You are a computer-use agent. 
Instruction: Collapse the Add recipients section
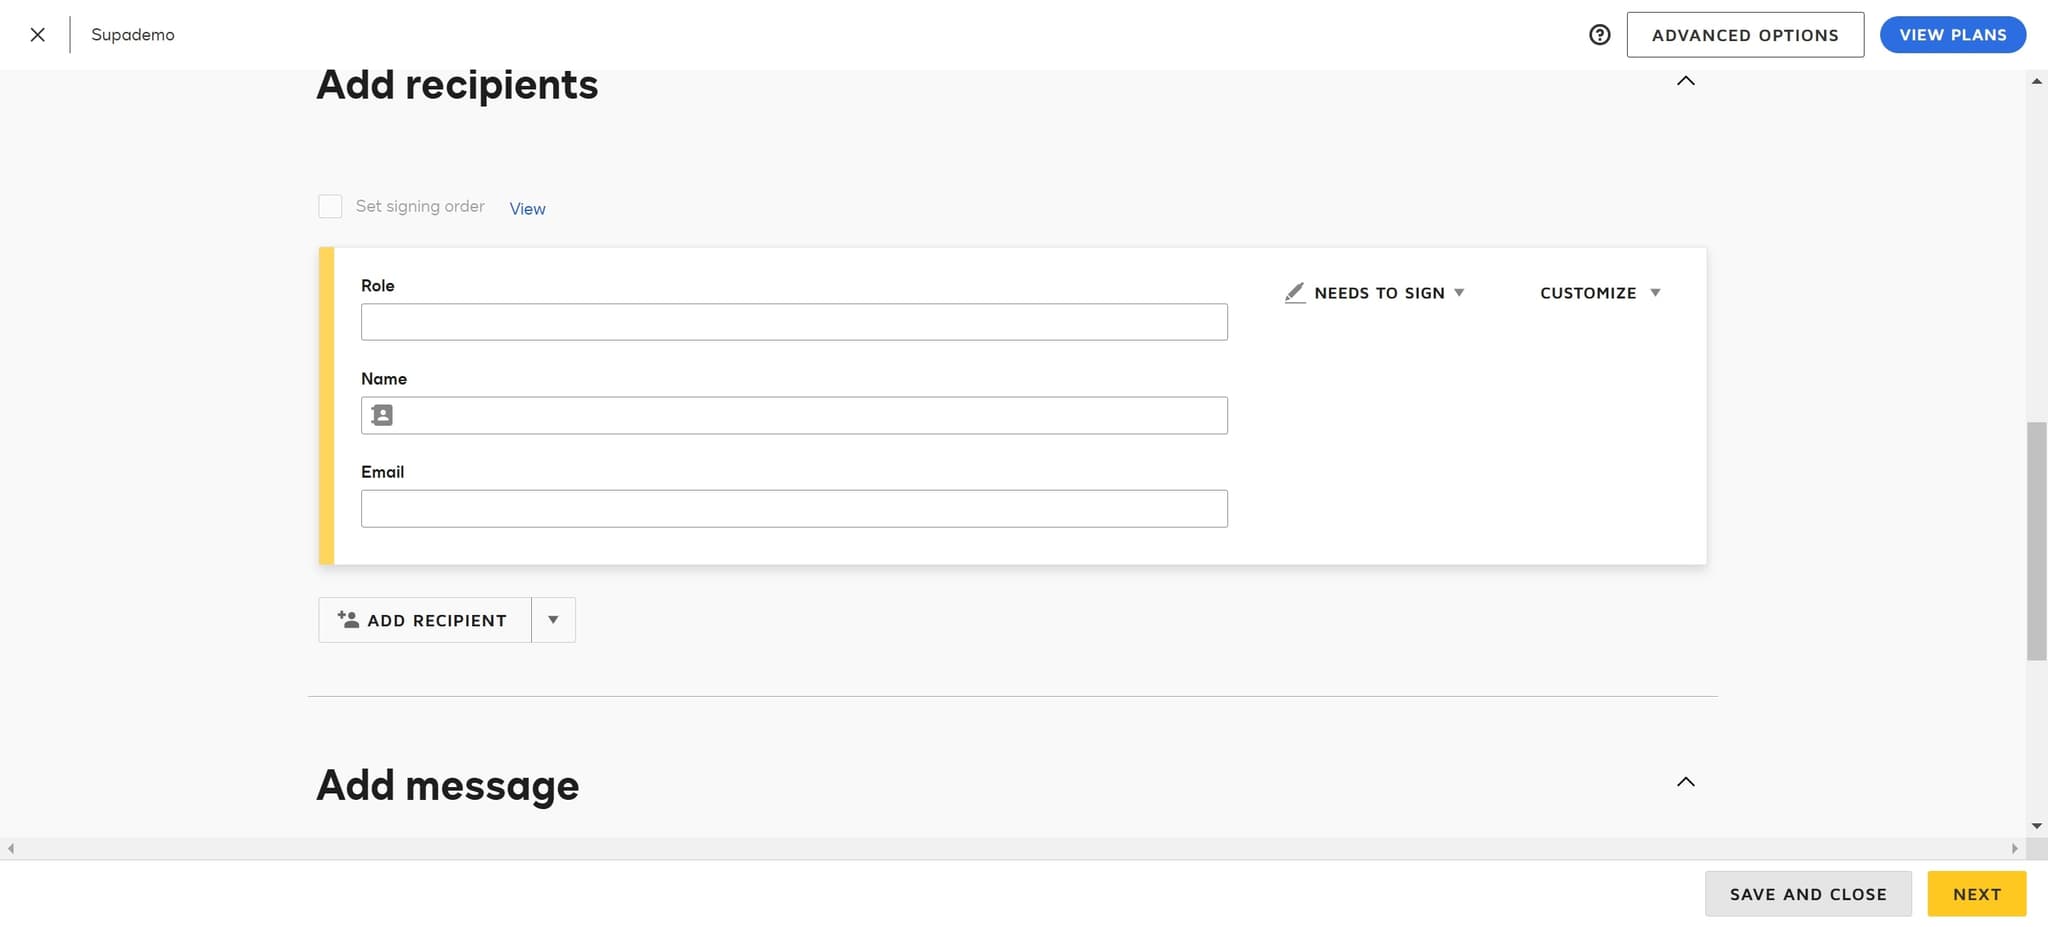(1685, 81)
